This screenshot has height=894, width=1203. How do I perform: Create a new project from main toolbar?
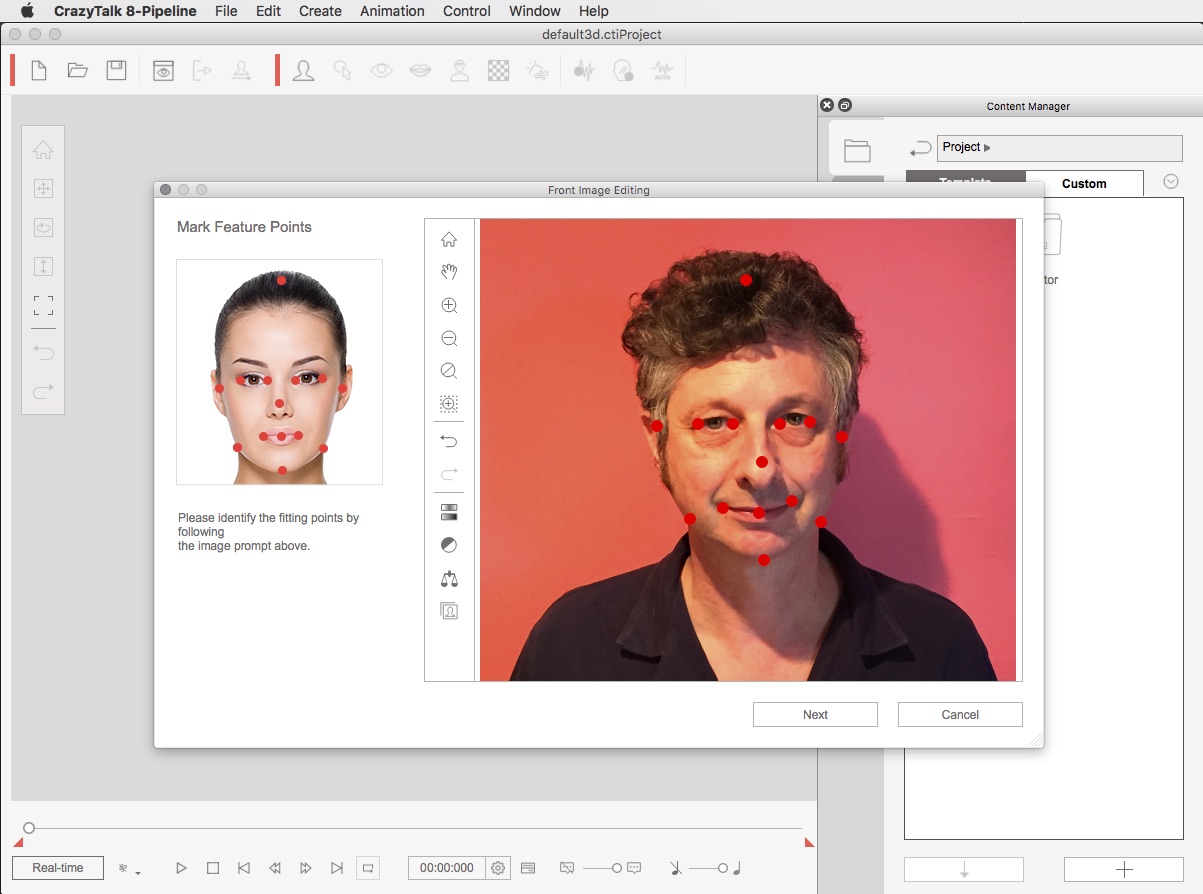point(39,70)
